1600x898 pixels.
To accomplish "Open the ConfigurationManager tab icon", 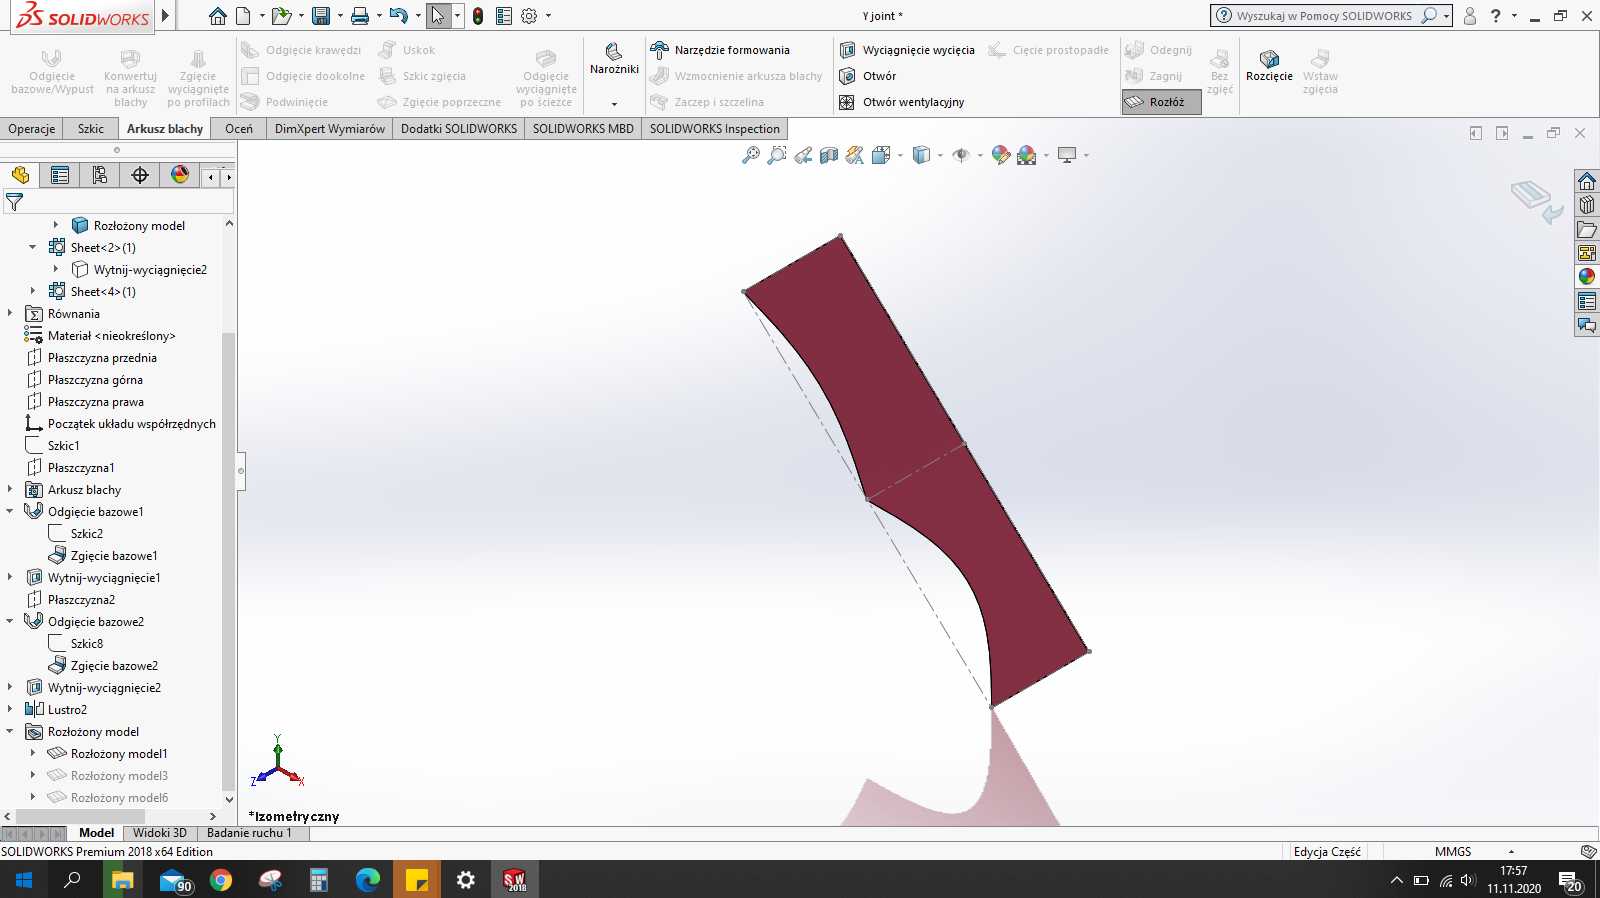I will coord(100,175).
